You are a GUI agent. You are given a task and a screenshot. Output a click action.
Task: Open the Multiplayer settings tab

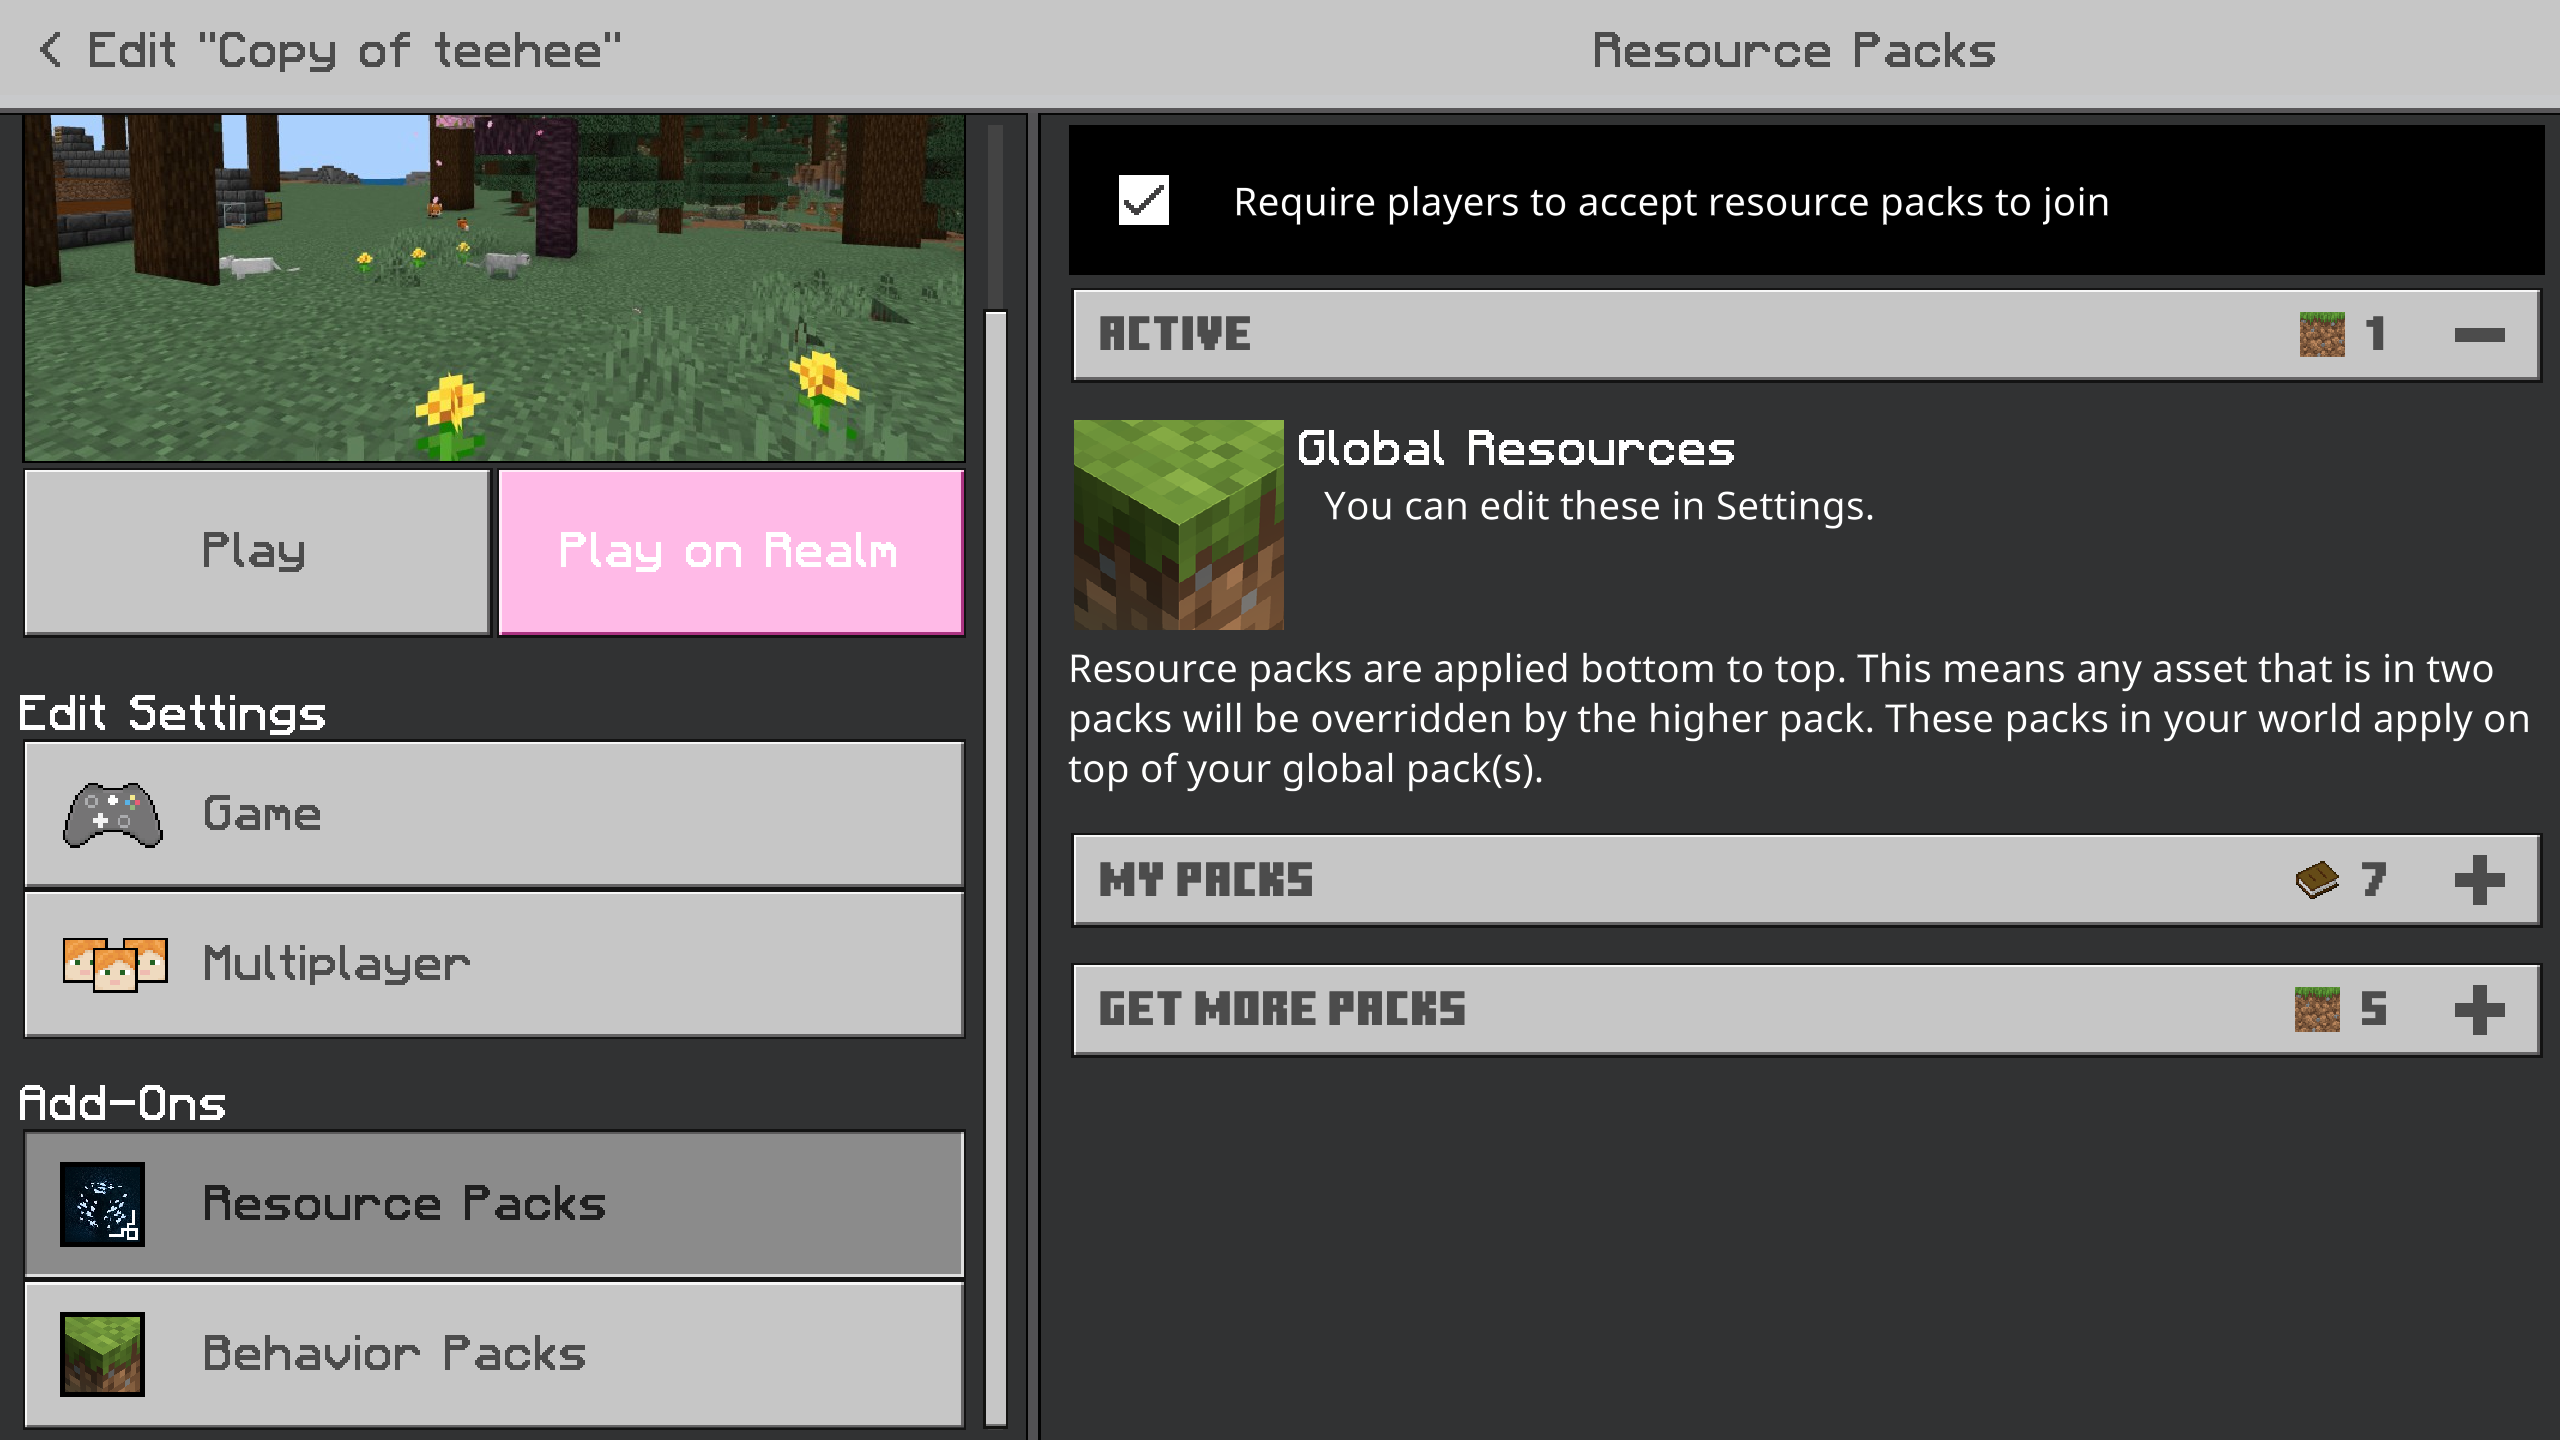point(494,964)
